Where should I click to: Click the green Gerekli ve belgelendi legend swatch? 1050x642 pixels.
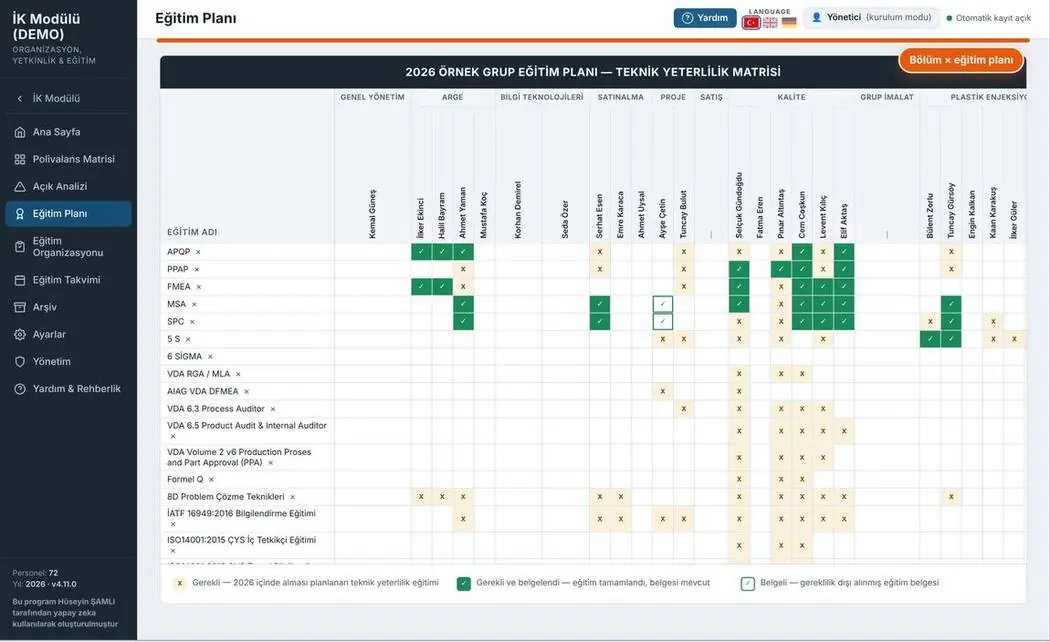[x=463, y=584]
